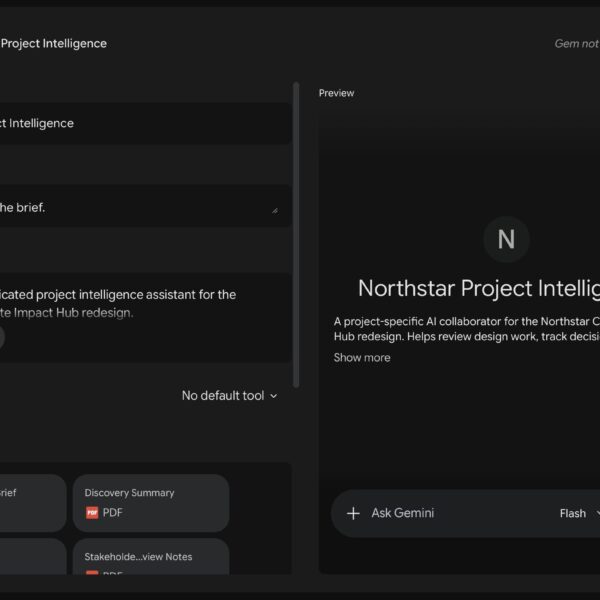Image resolution: width=600 pixels, height=600 pixels.
Task: Open the No default tool dropdown
Action: [229, 395]
